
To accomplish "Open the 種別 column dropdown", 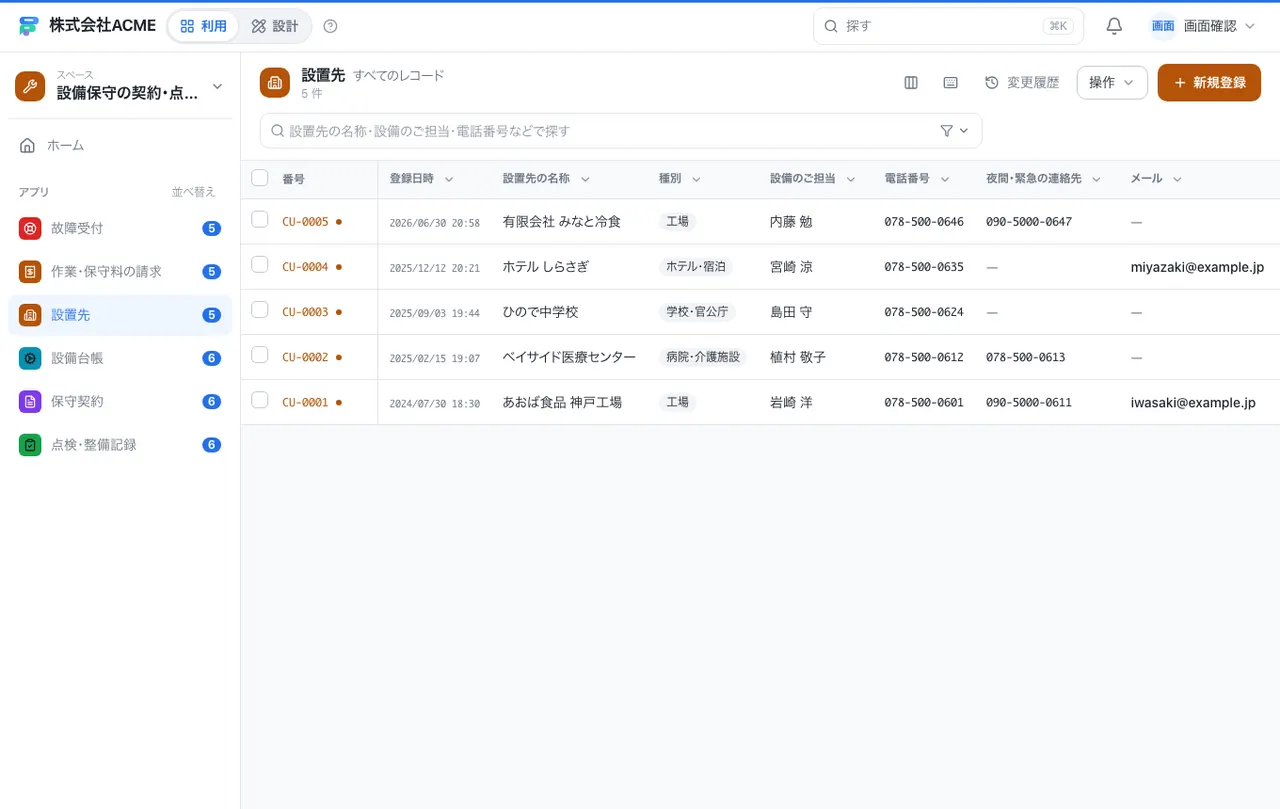I will pyautogui.click(x=695, y=179).
